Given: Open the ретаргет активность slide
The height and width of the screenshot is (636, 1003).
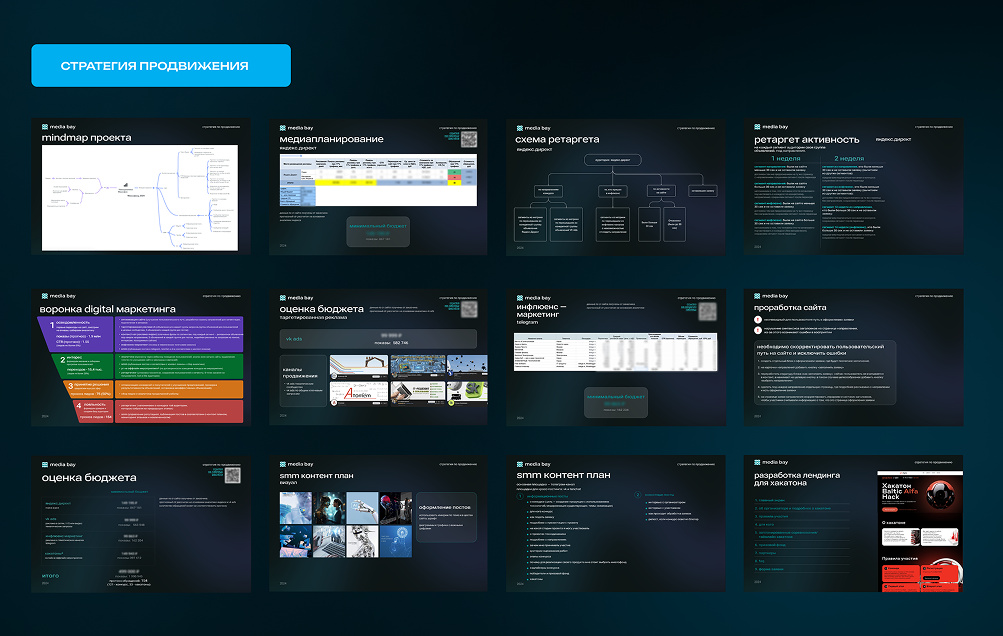Looking at the screenshot, I should pyautogui.click(x=853, y=186).
